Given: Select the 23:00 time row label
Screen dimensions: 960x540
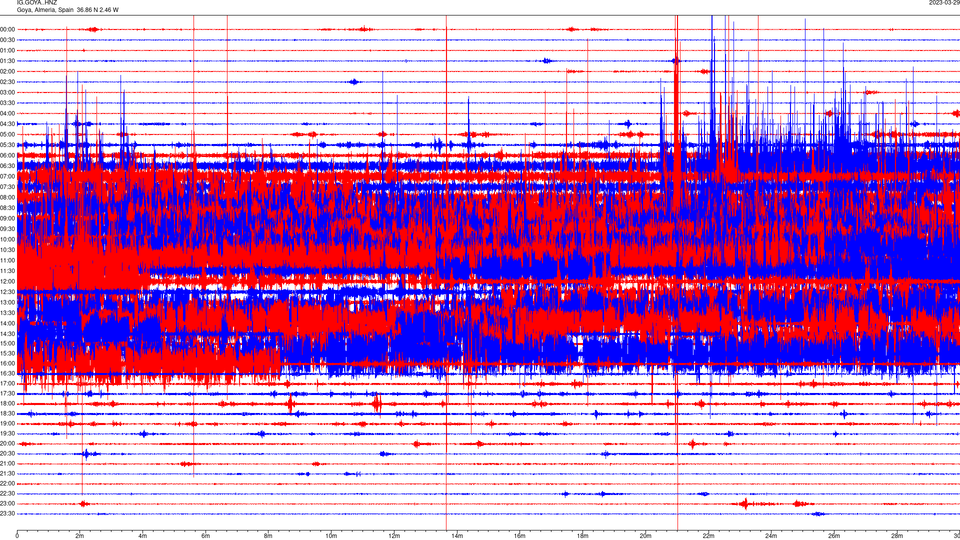Looking at the screenshot, I should [x=7, y=504].
